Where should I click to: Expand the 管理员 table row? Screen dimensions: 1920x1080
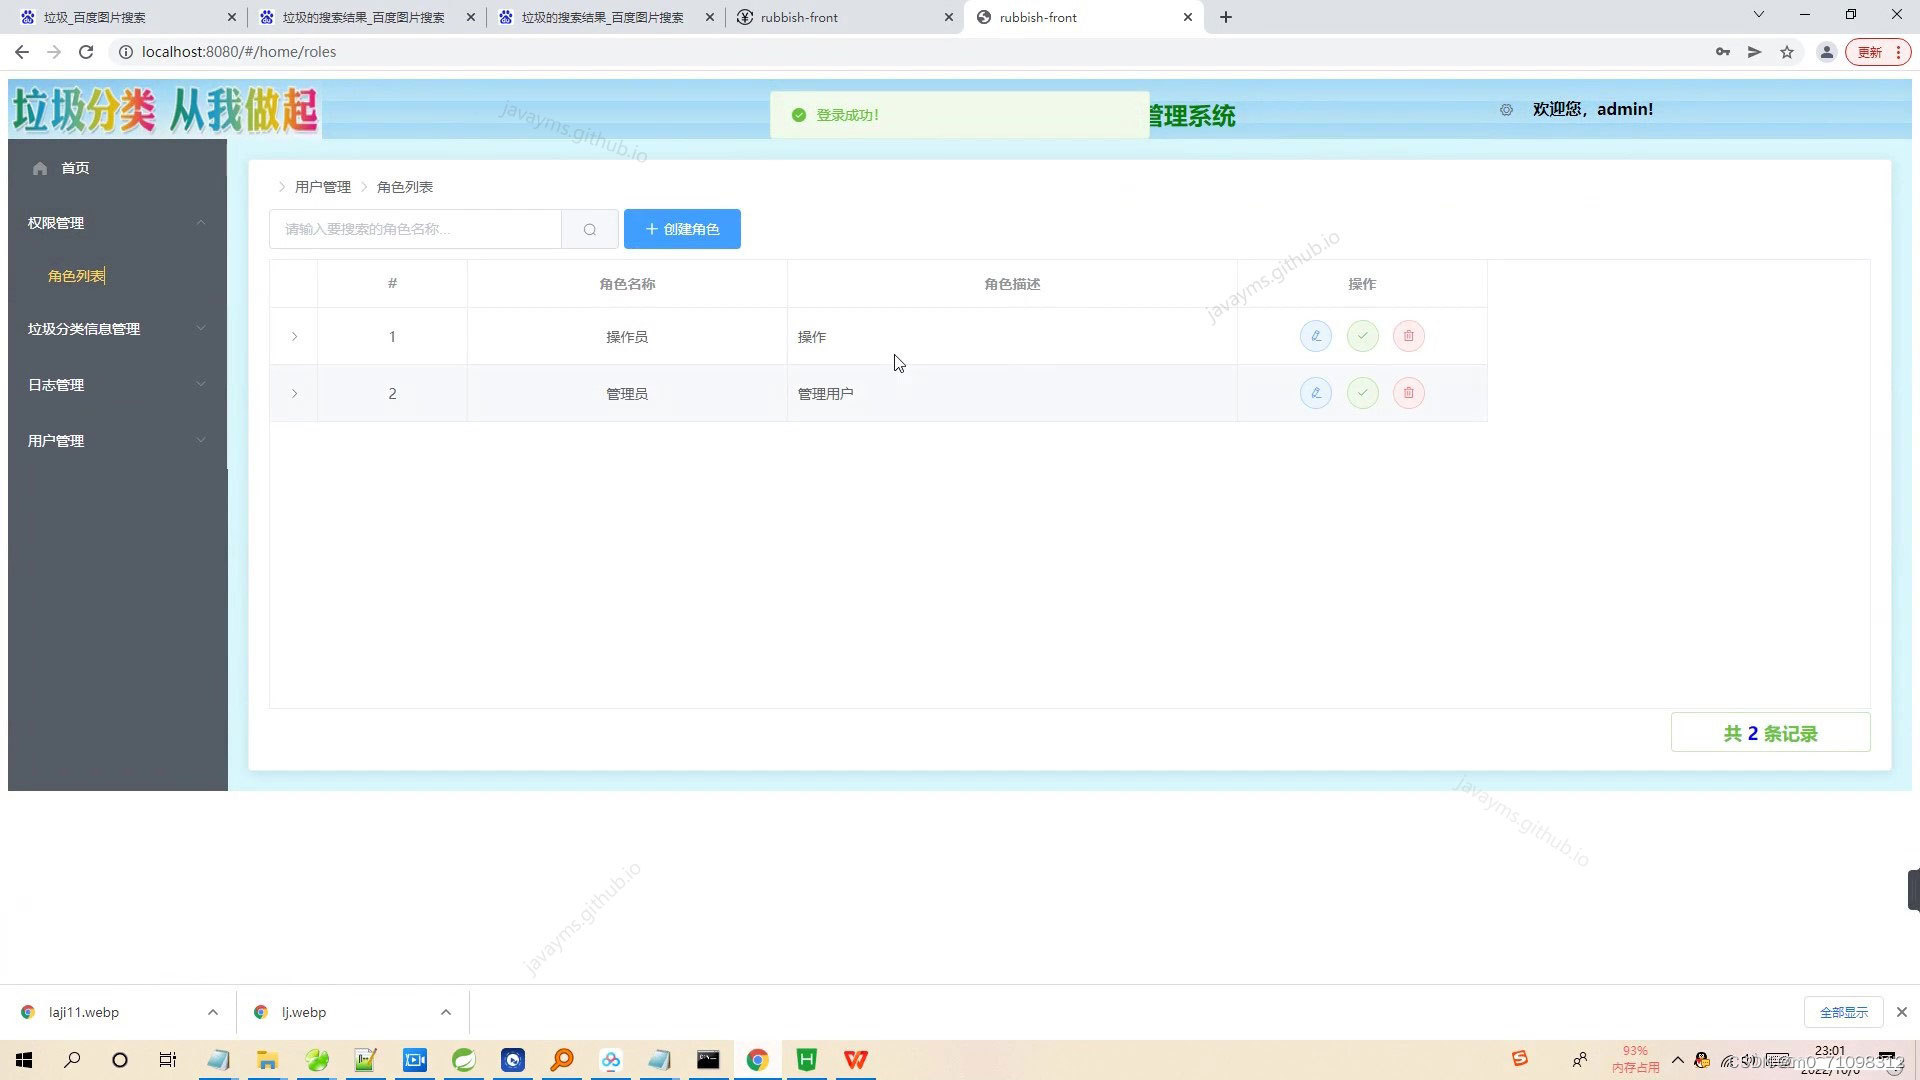click(x=294, y=394)
